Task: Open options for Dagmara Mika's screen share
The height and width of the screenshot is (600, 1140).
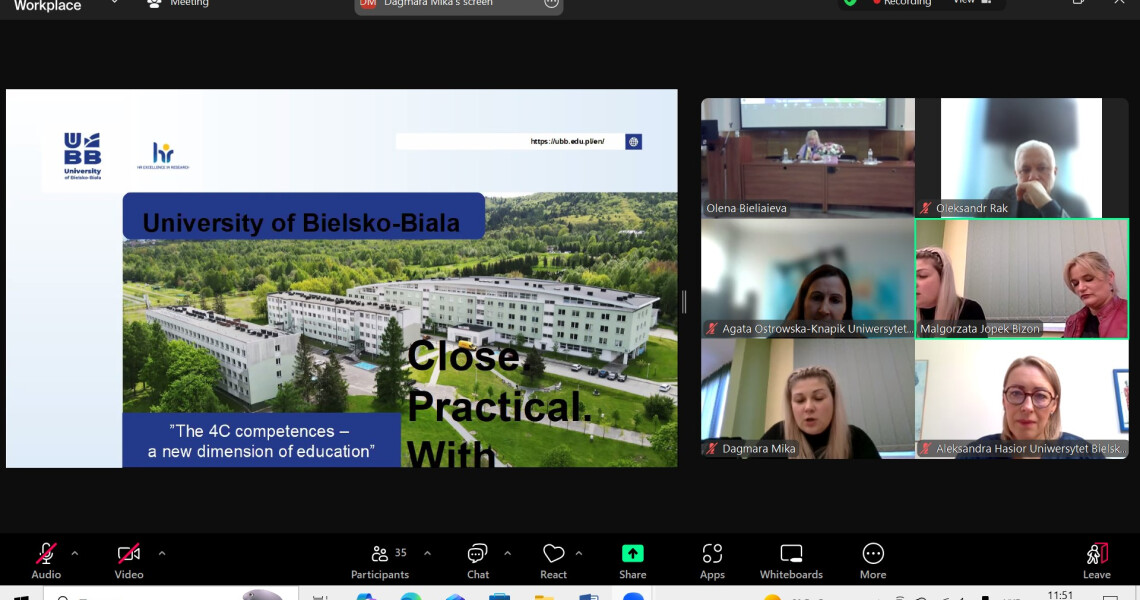Action: point(551,3)
